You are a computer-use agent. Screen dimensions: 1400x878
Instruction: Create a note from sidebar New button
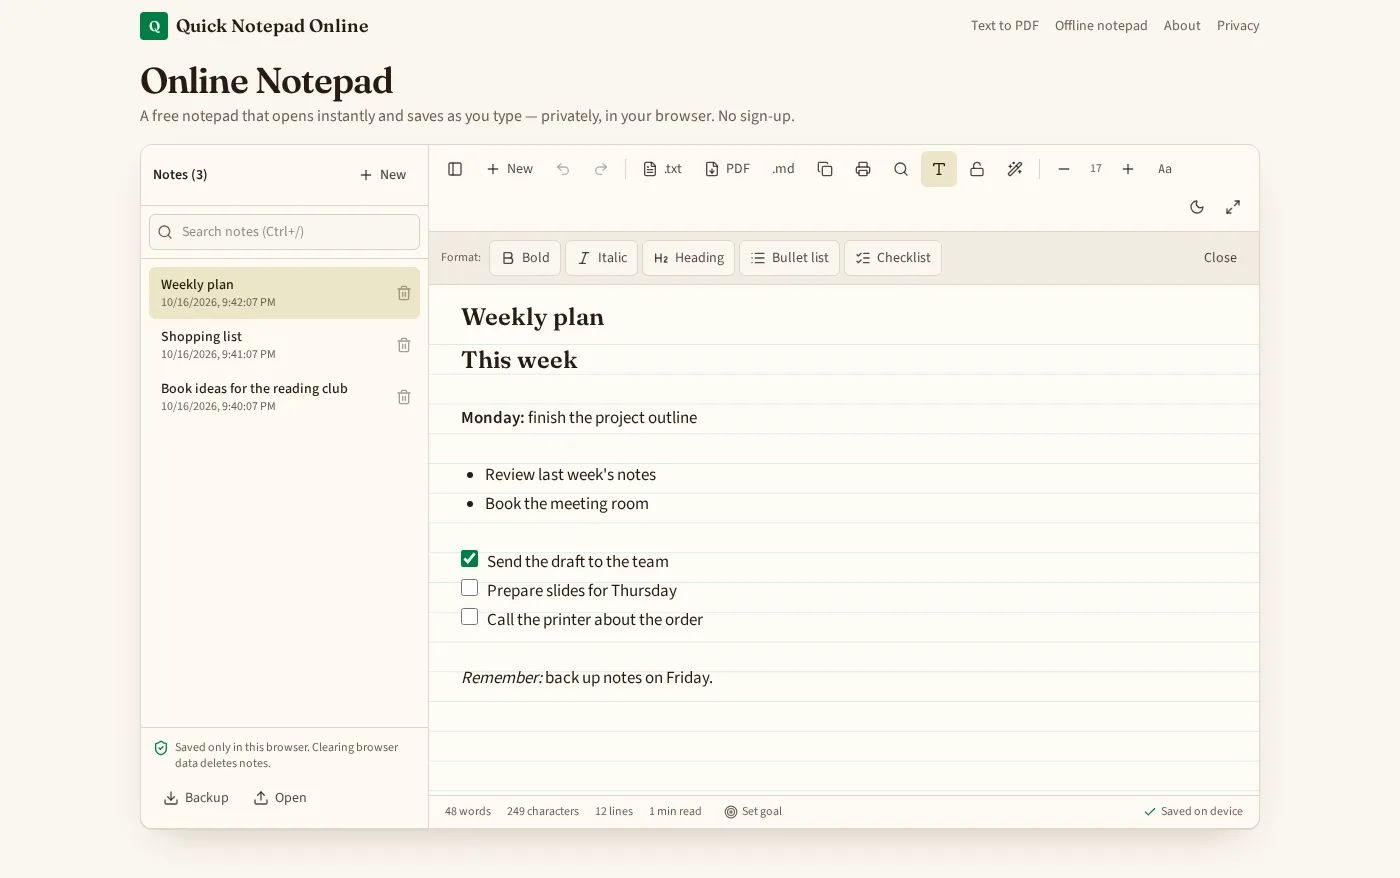383,175
